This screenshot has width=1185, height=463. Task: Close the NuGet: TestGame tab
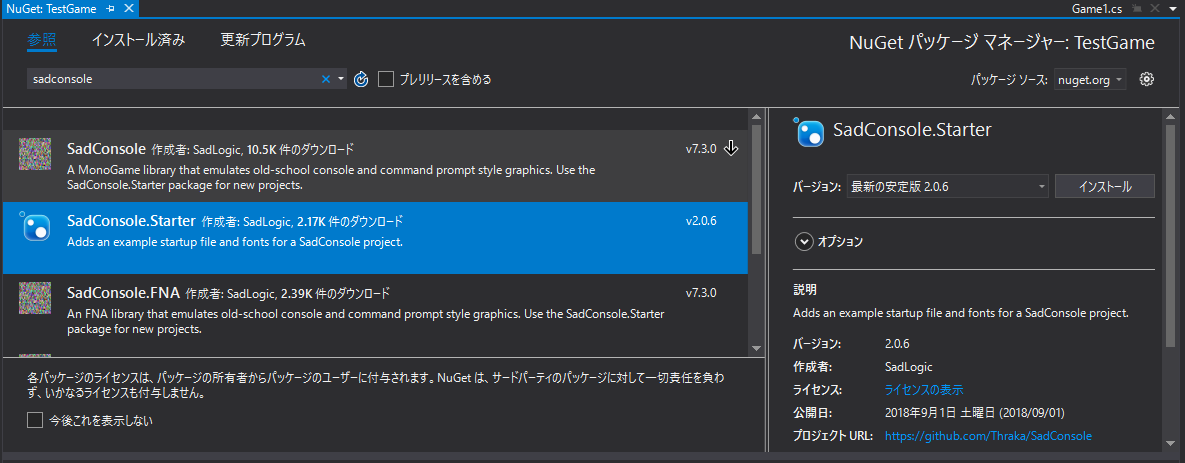(128, 9)
